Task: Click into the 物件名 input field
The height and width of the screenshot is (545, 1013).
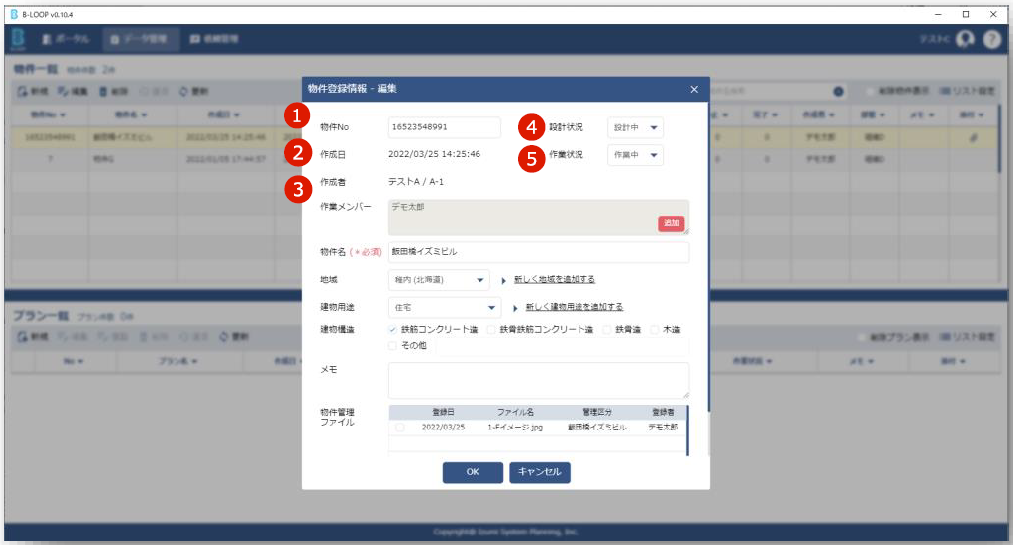Action: tap(538, 252)
